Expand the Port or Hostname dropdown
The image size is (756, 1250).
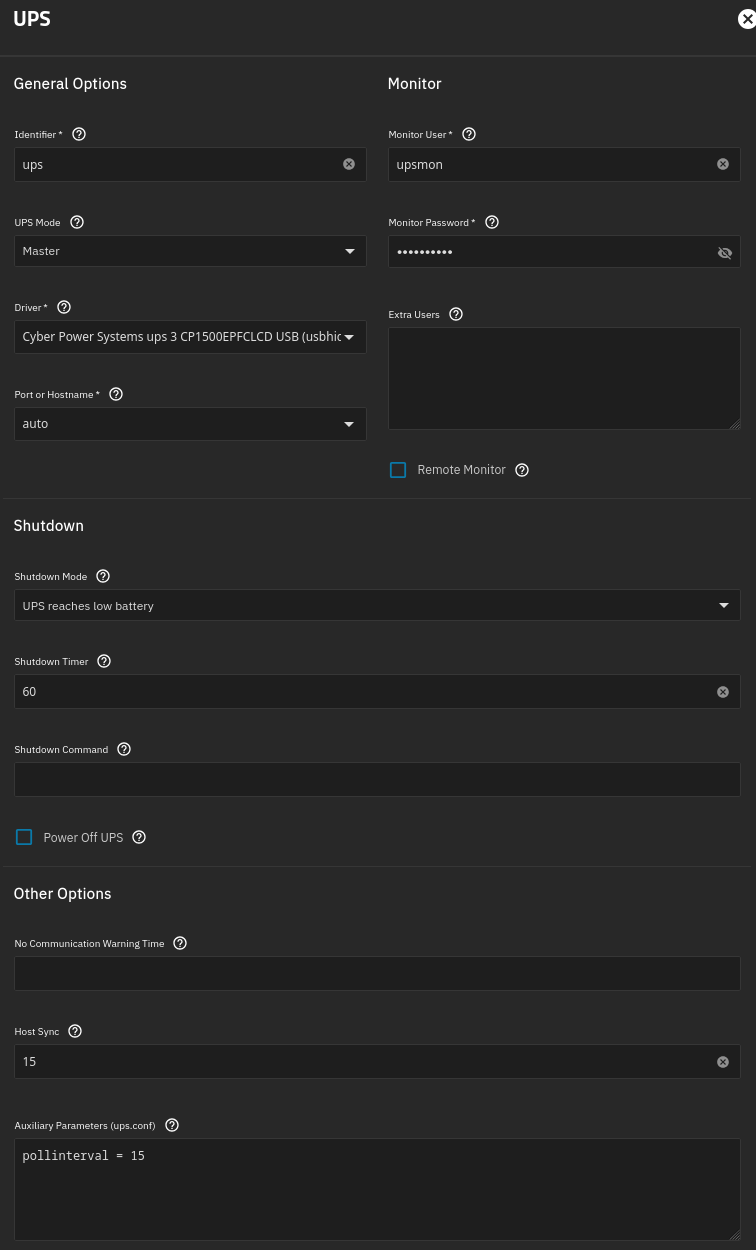click(190, 424)
